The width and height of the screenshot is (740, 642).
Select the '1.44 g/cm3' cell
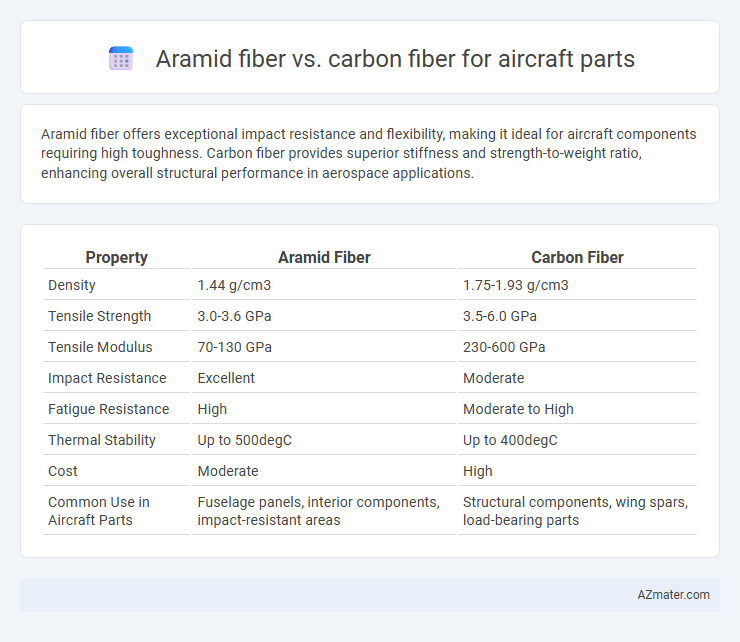click(234, 285)
